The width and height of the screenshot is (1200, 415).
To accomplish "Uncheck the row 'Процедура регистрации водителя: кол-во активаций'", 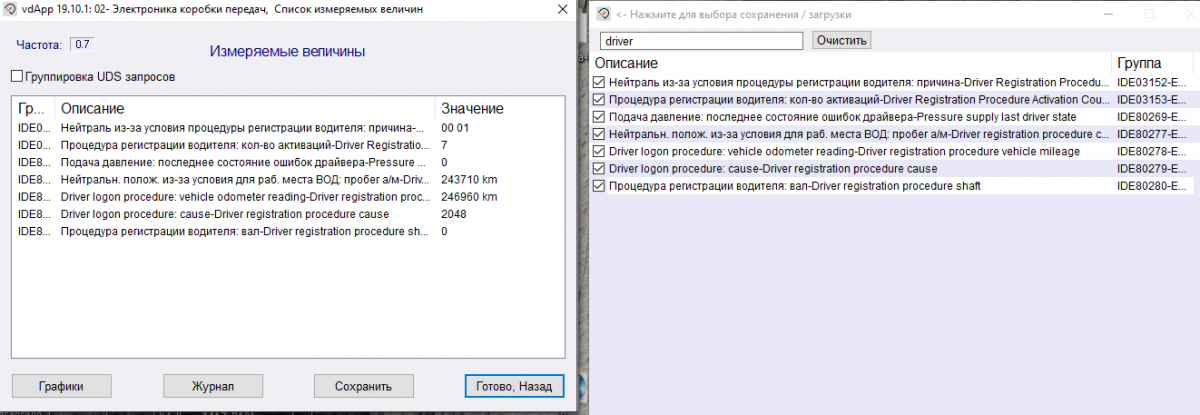I will point(599,100).
